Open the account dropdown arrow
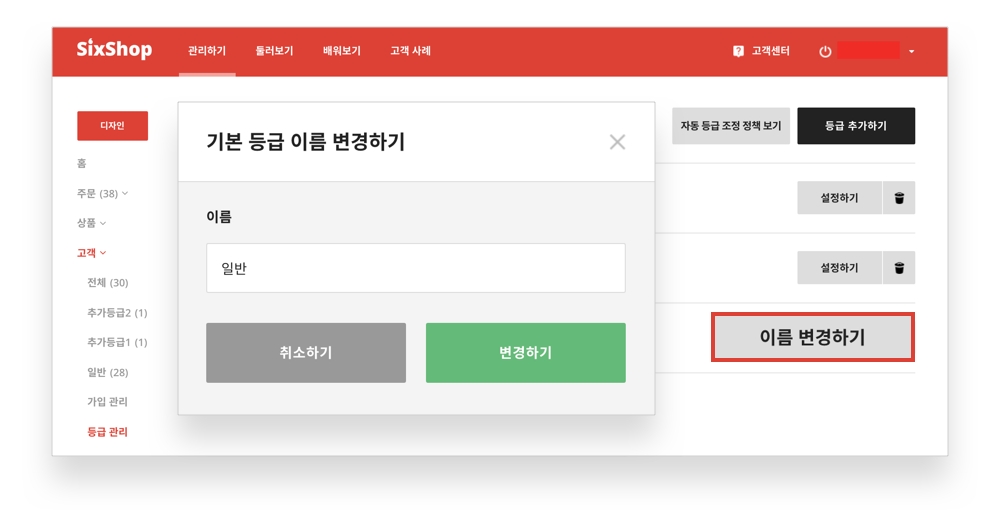Image resolution: width=1000 pixels, height=522 pixels. pos(912,51)
